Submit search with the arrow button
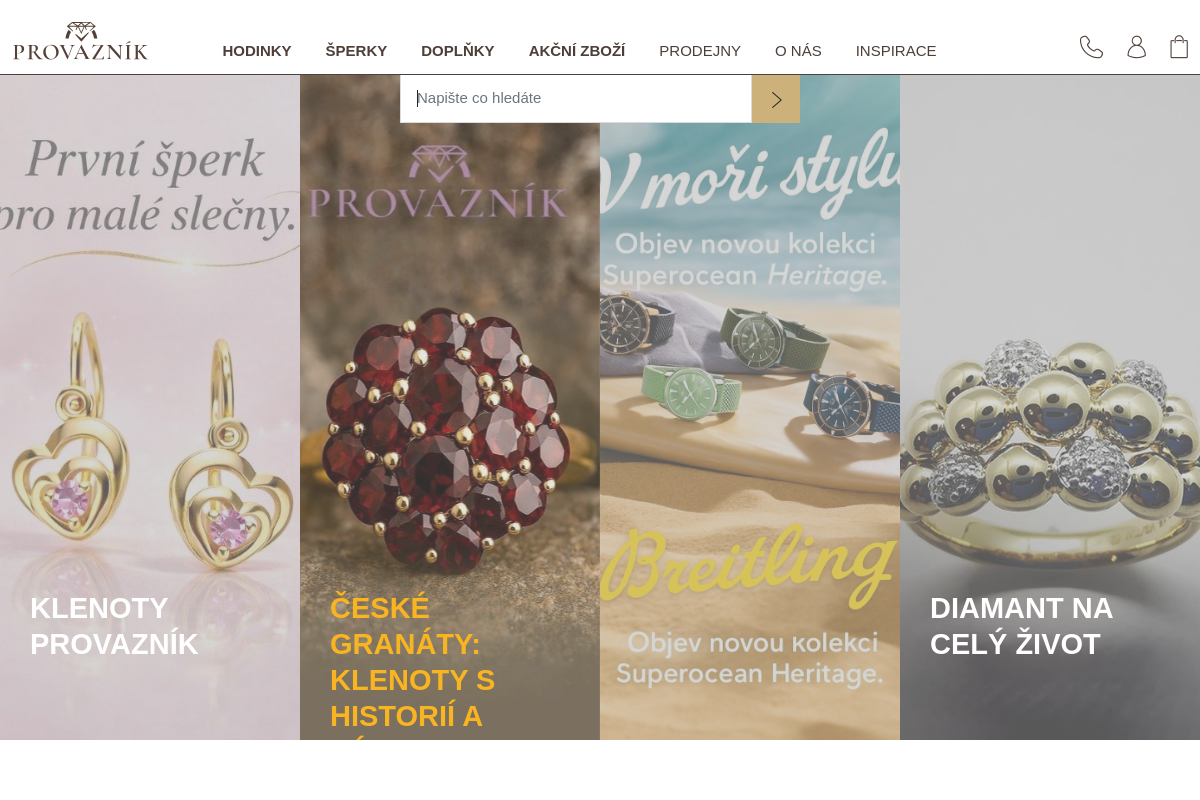 point(776,99)
